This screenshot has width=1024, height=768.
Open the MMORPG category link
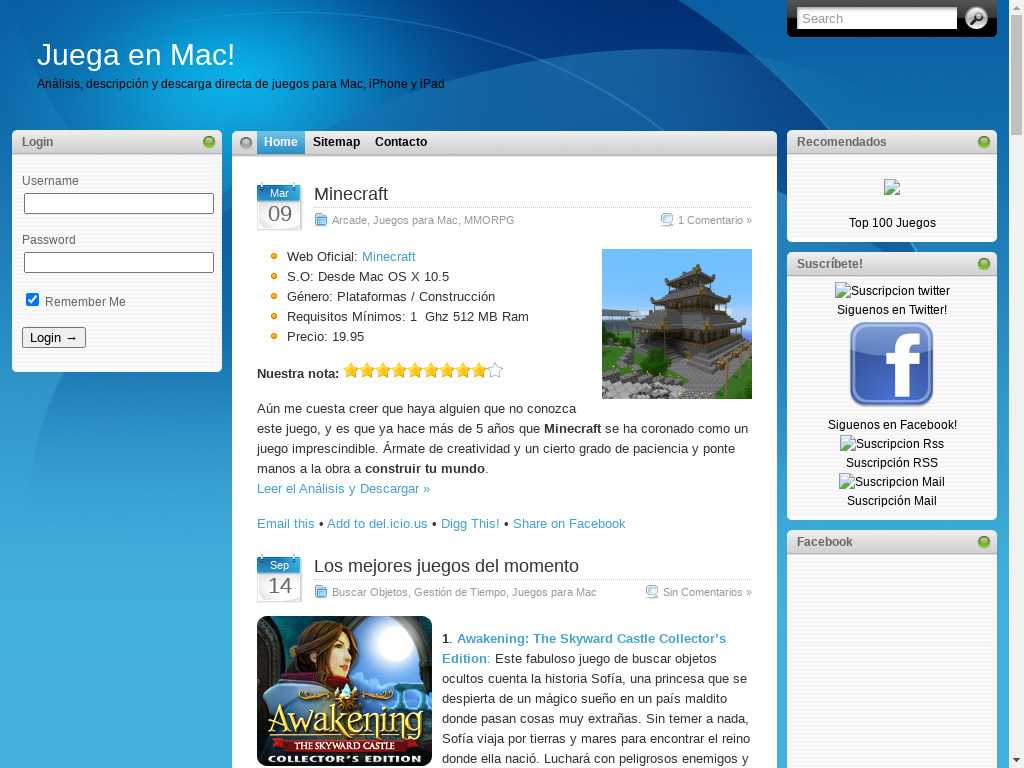point(489,220)
